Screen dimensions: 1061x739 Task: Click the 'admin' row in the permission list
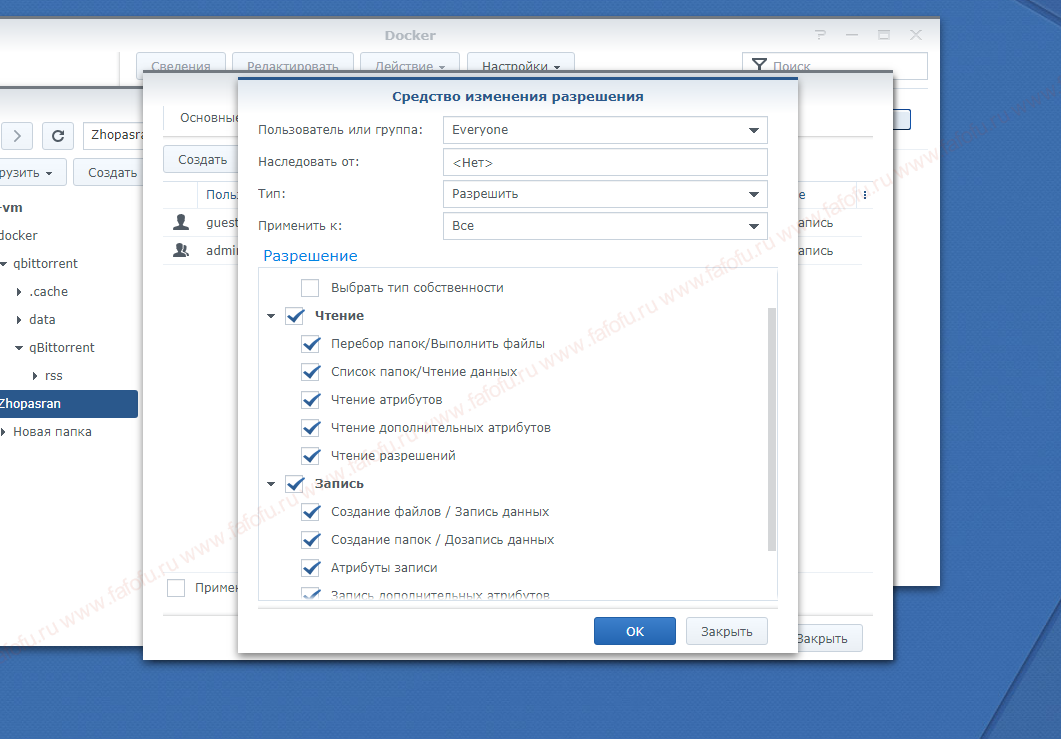coord(203,250)
